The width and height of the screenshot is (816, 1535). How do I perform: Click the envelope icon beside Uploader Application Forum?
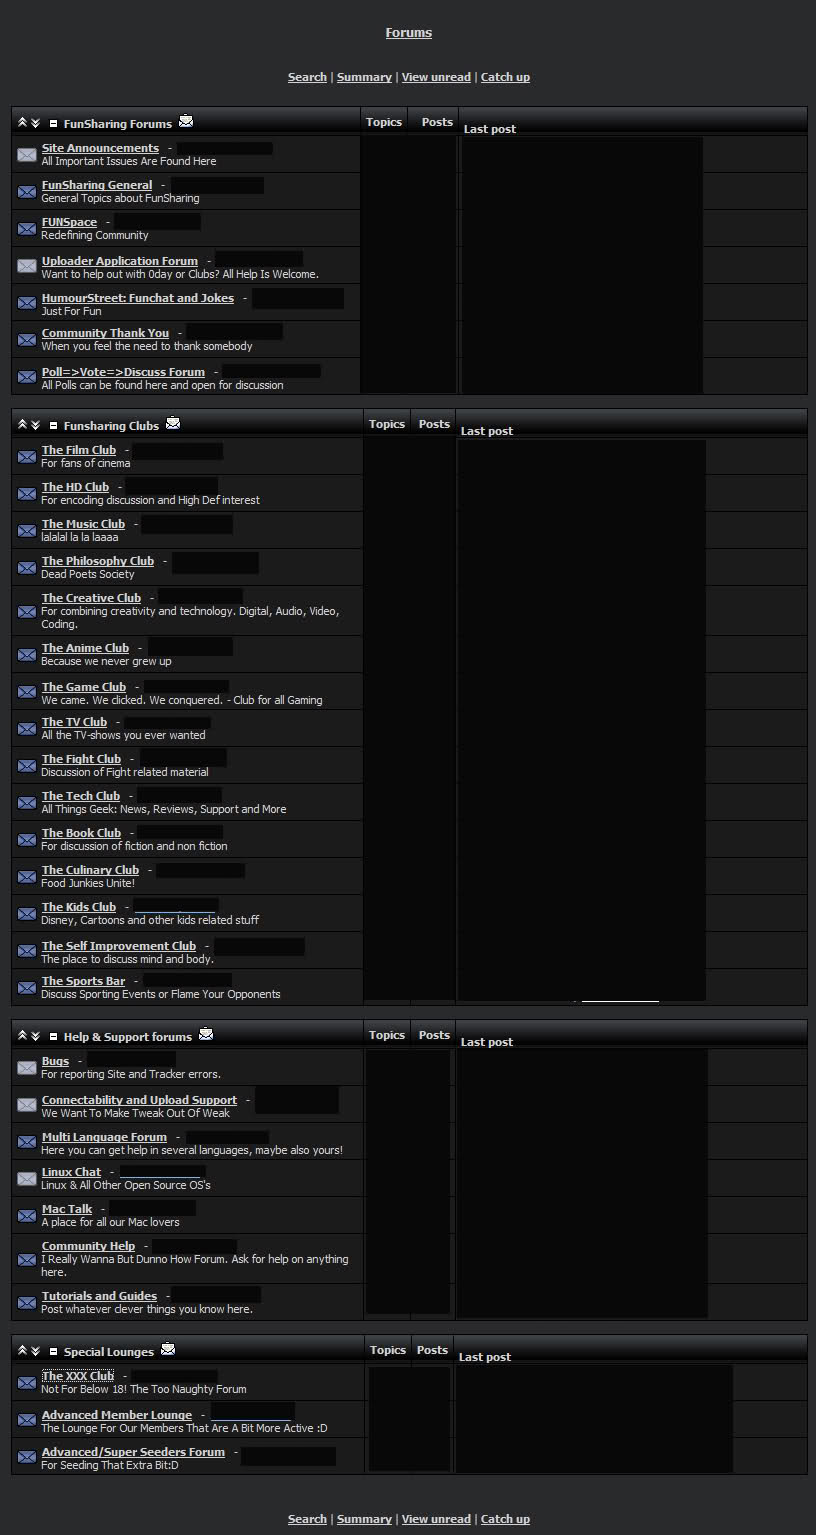coord(27,266)
